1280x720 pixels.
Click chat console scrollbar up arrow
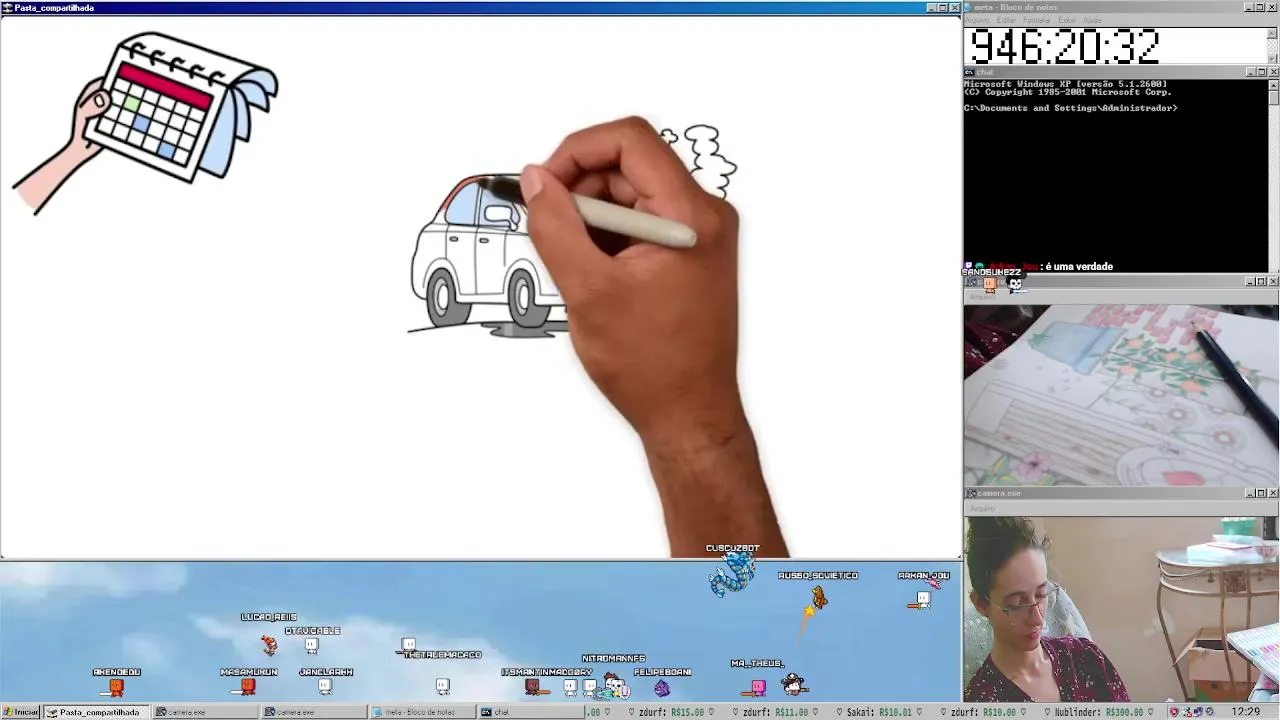1274,84
